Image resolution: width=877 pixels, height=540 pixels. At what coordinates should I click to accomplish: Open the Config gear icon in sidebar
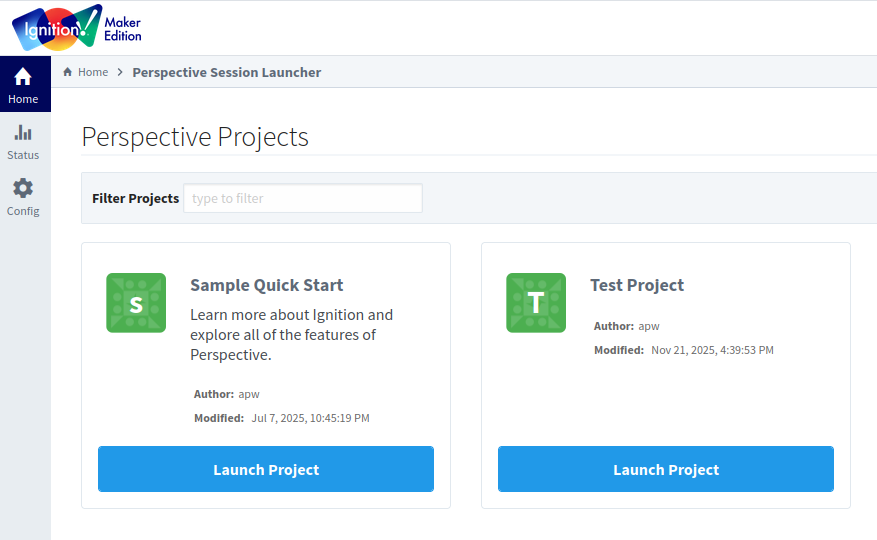[x=23, y=188]
